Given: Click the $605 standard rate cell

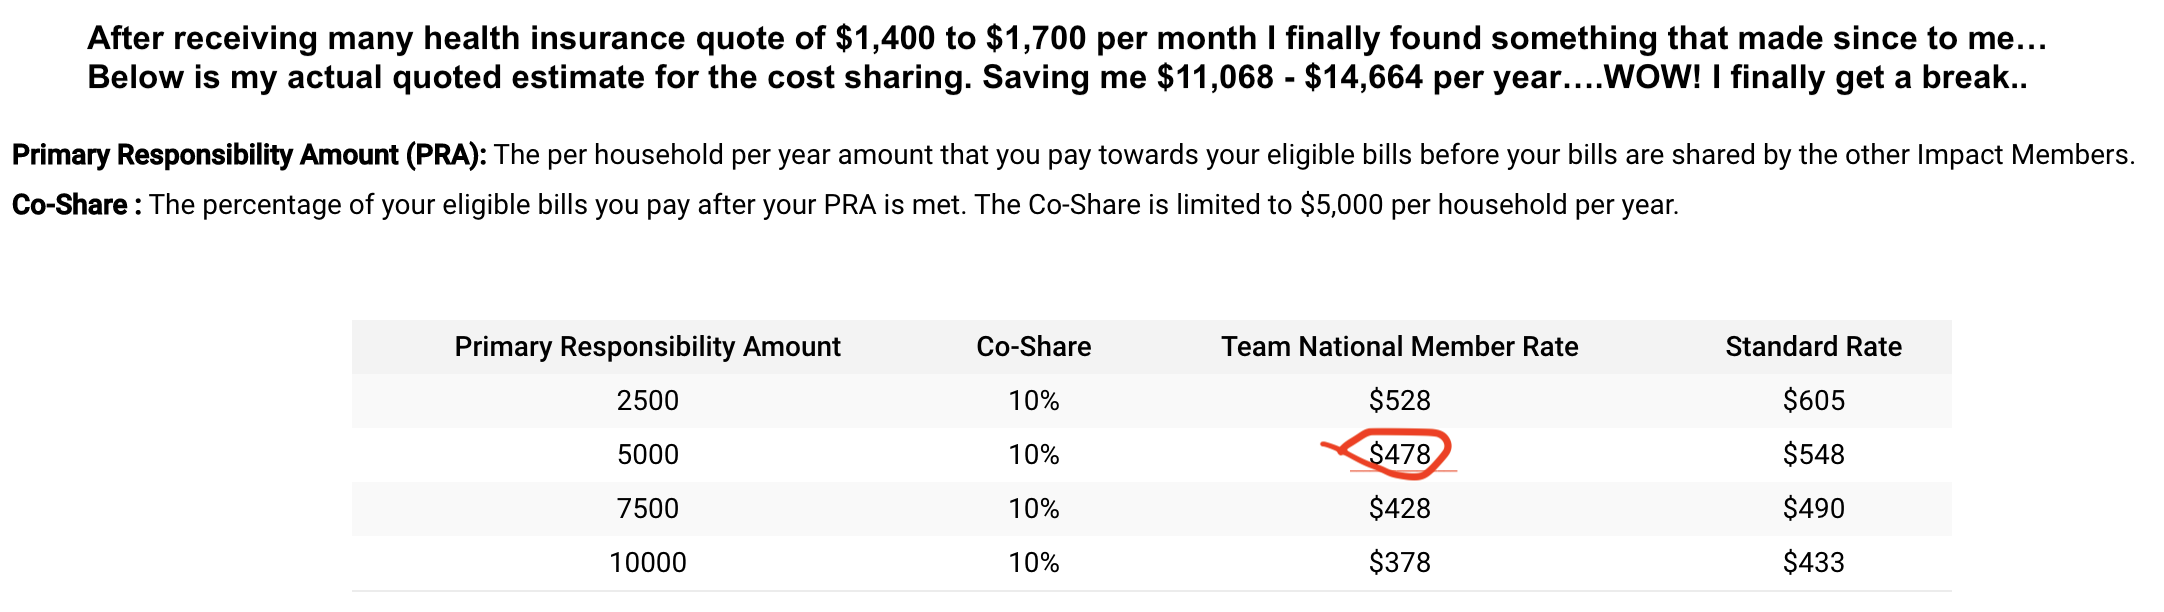Looking at the screenshot, I should (1813, 401).
